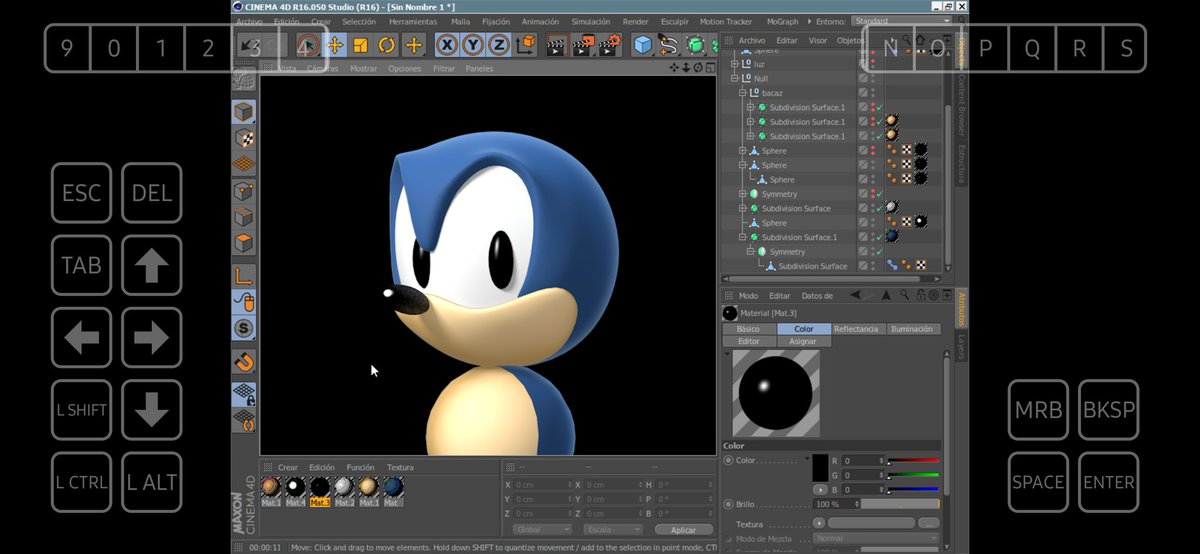Click attributes panel search magnifier icon
The width and height of the screenshot is (1200, 554).
pos(905,296)
